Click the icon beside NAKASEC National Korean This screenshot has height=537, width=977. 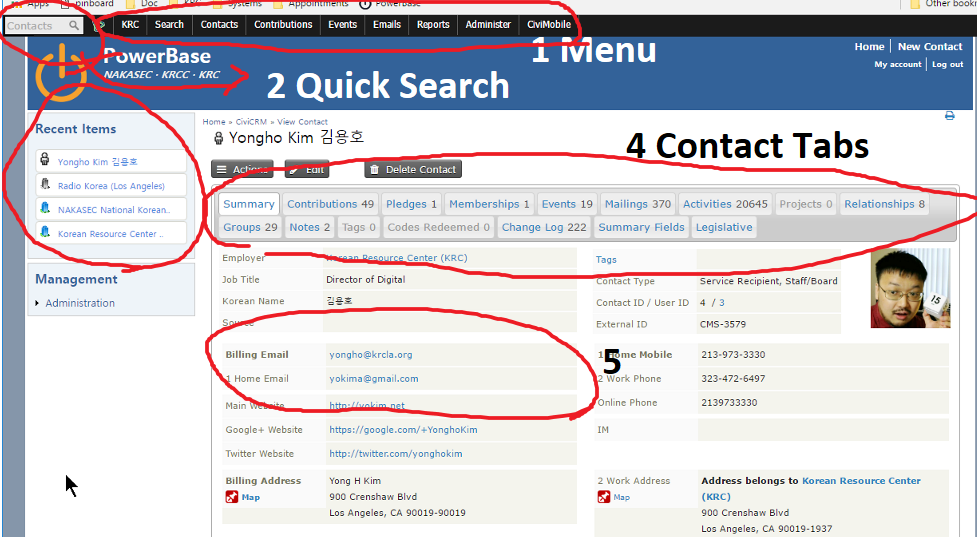point(45,208)
